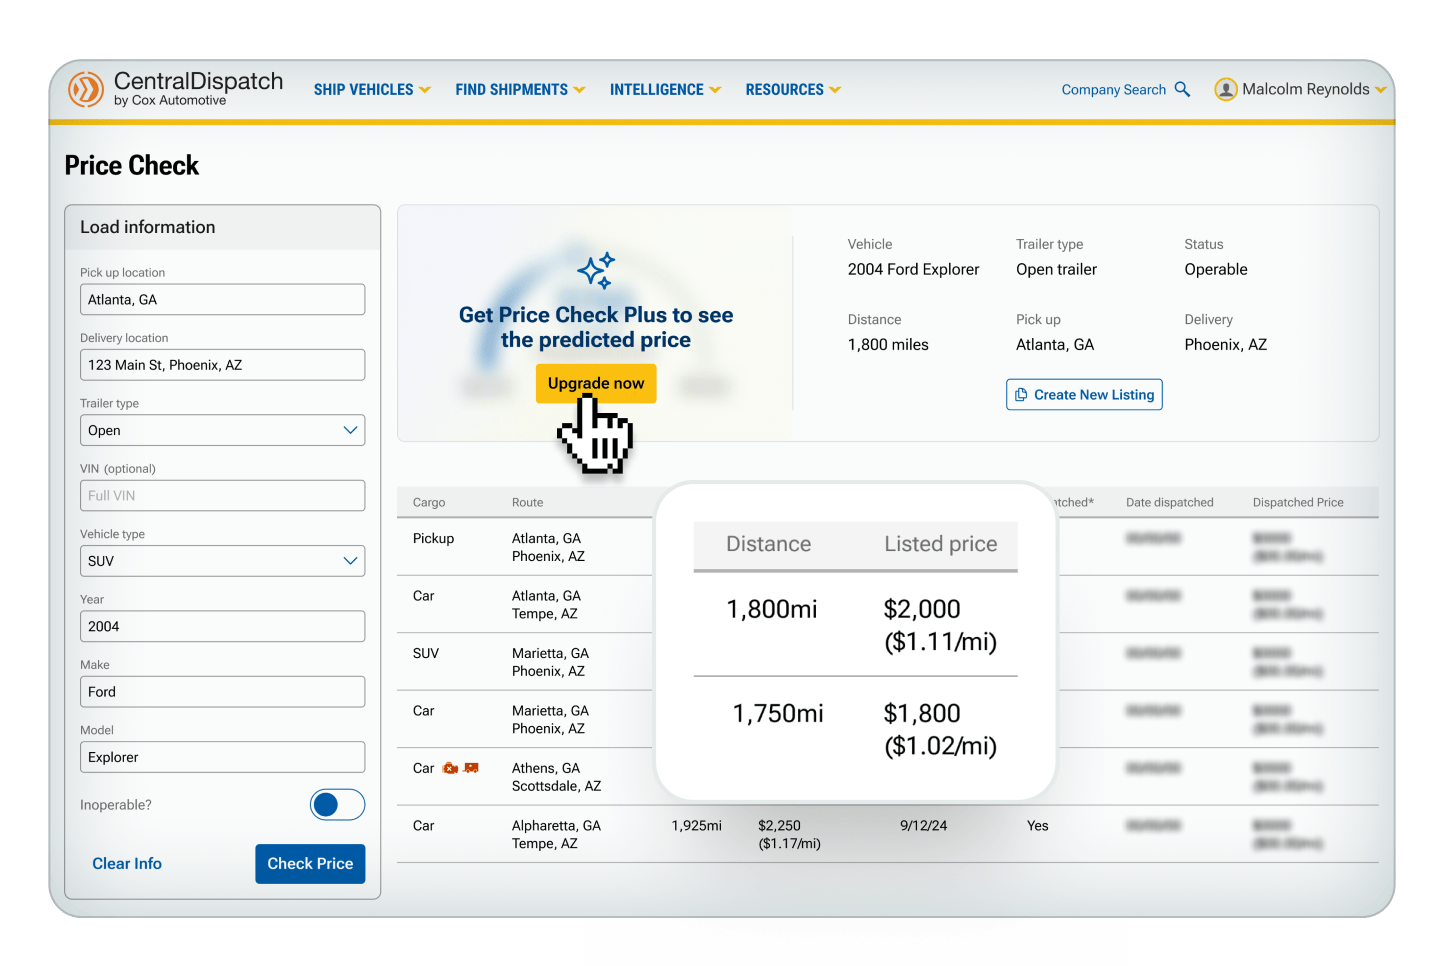Click the Company Search magnifier icon
The width and height of the screenshot is (1452, 966).
1182,89
